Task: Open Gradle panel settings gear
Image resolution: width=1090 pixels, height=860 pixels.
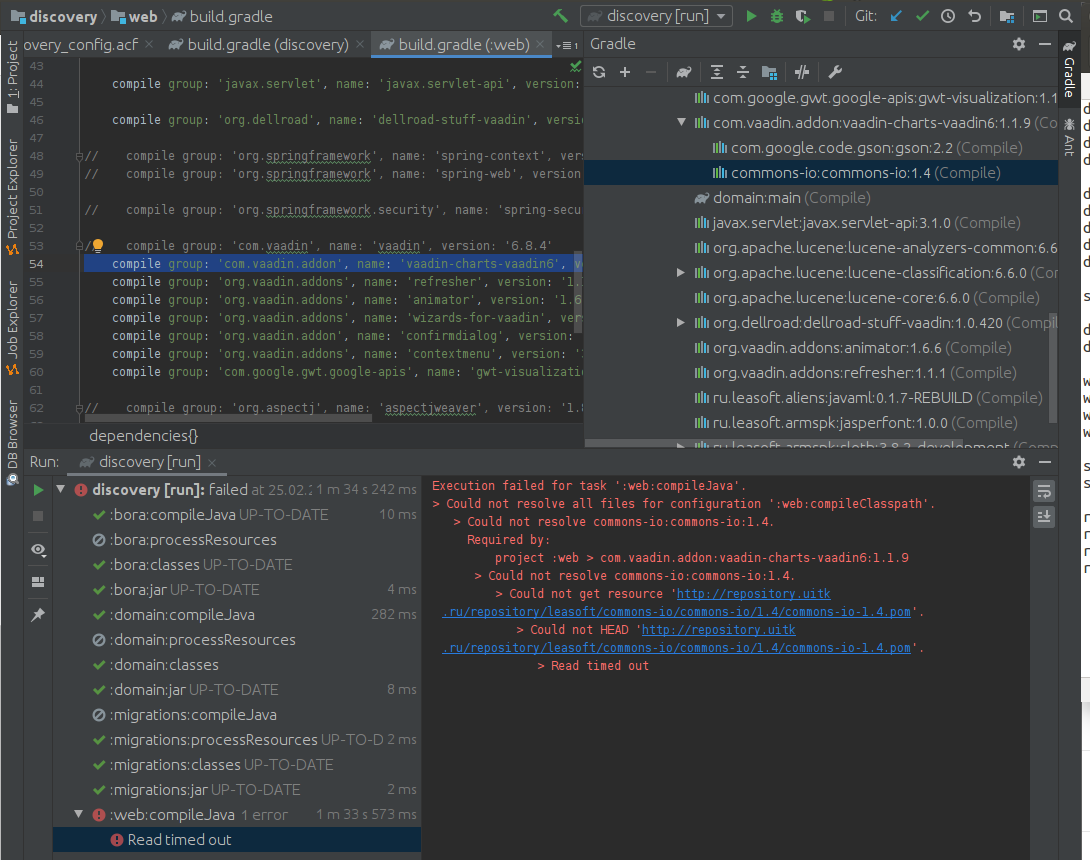Action: coord(1019,44)
